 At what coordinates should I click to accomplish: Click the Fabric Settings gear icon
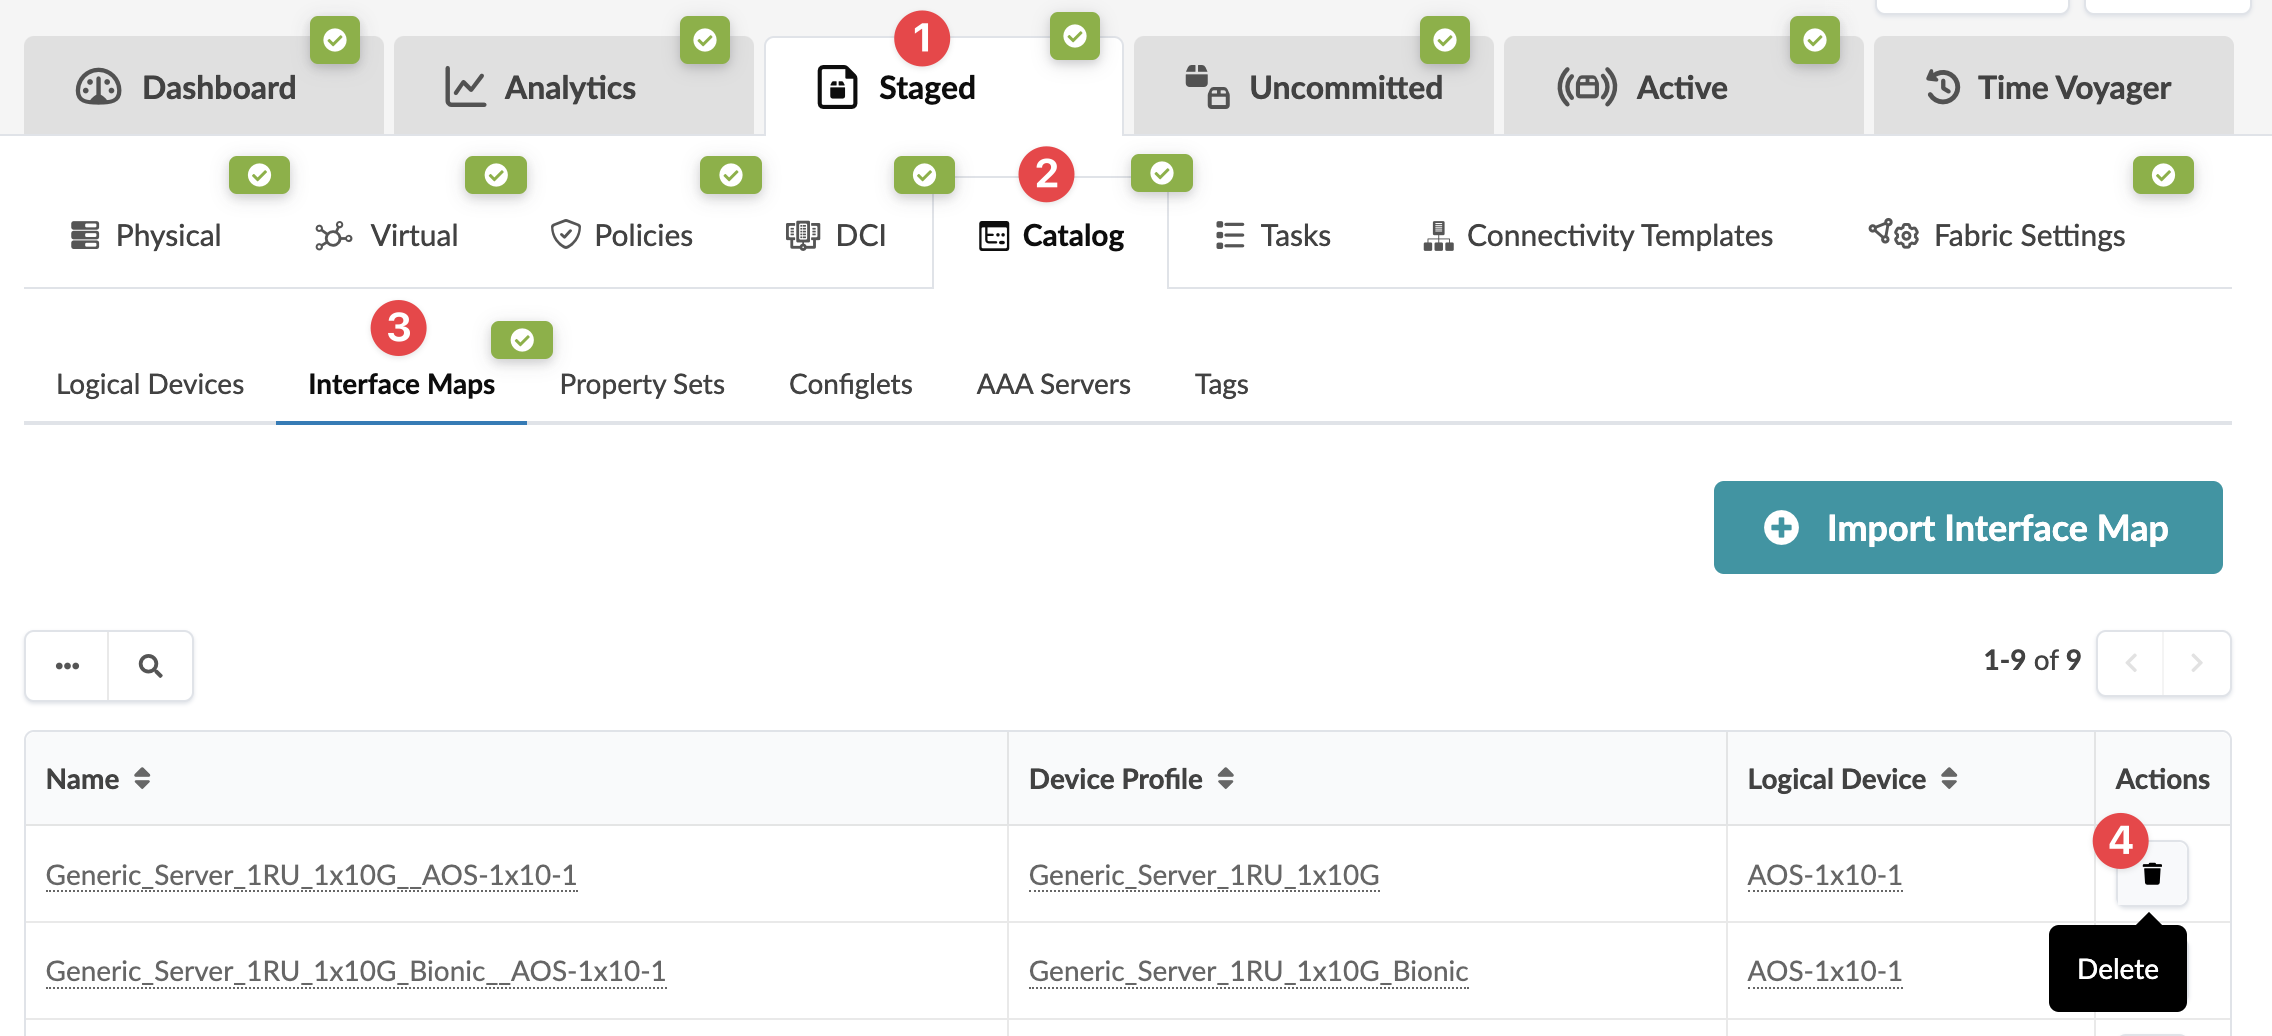(x=1894, y=235)
